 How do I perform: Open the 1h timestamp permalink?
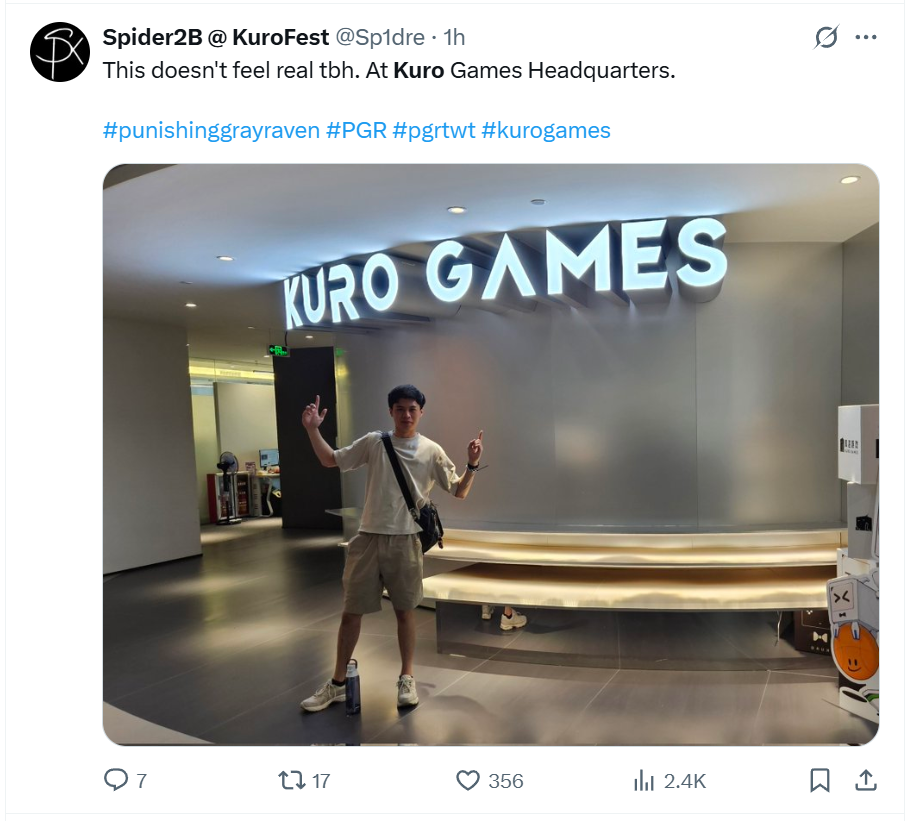click(x=454, y=37)
